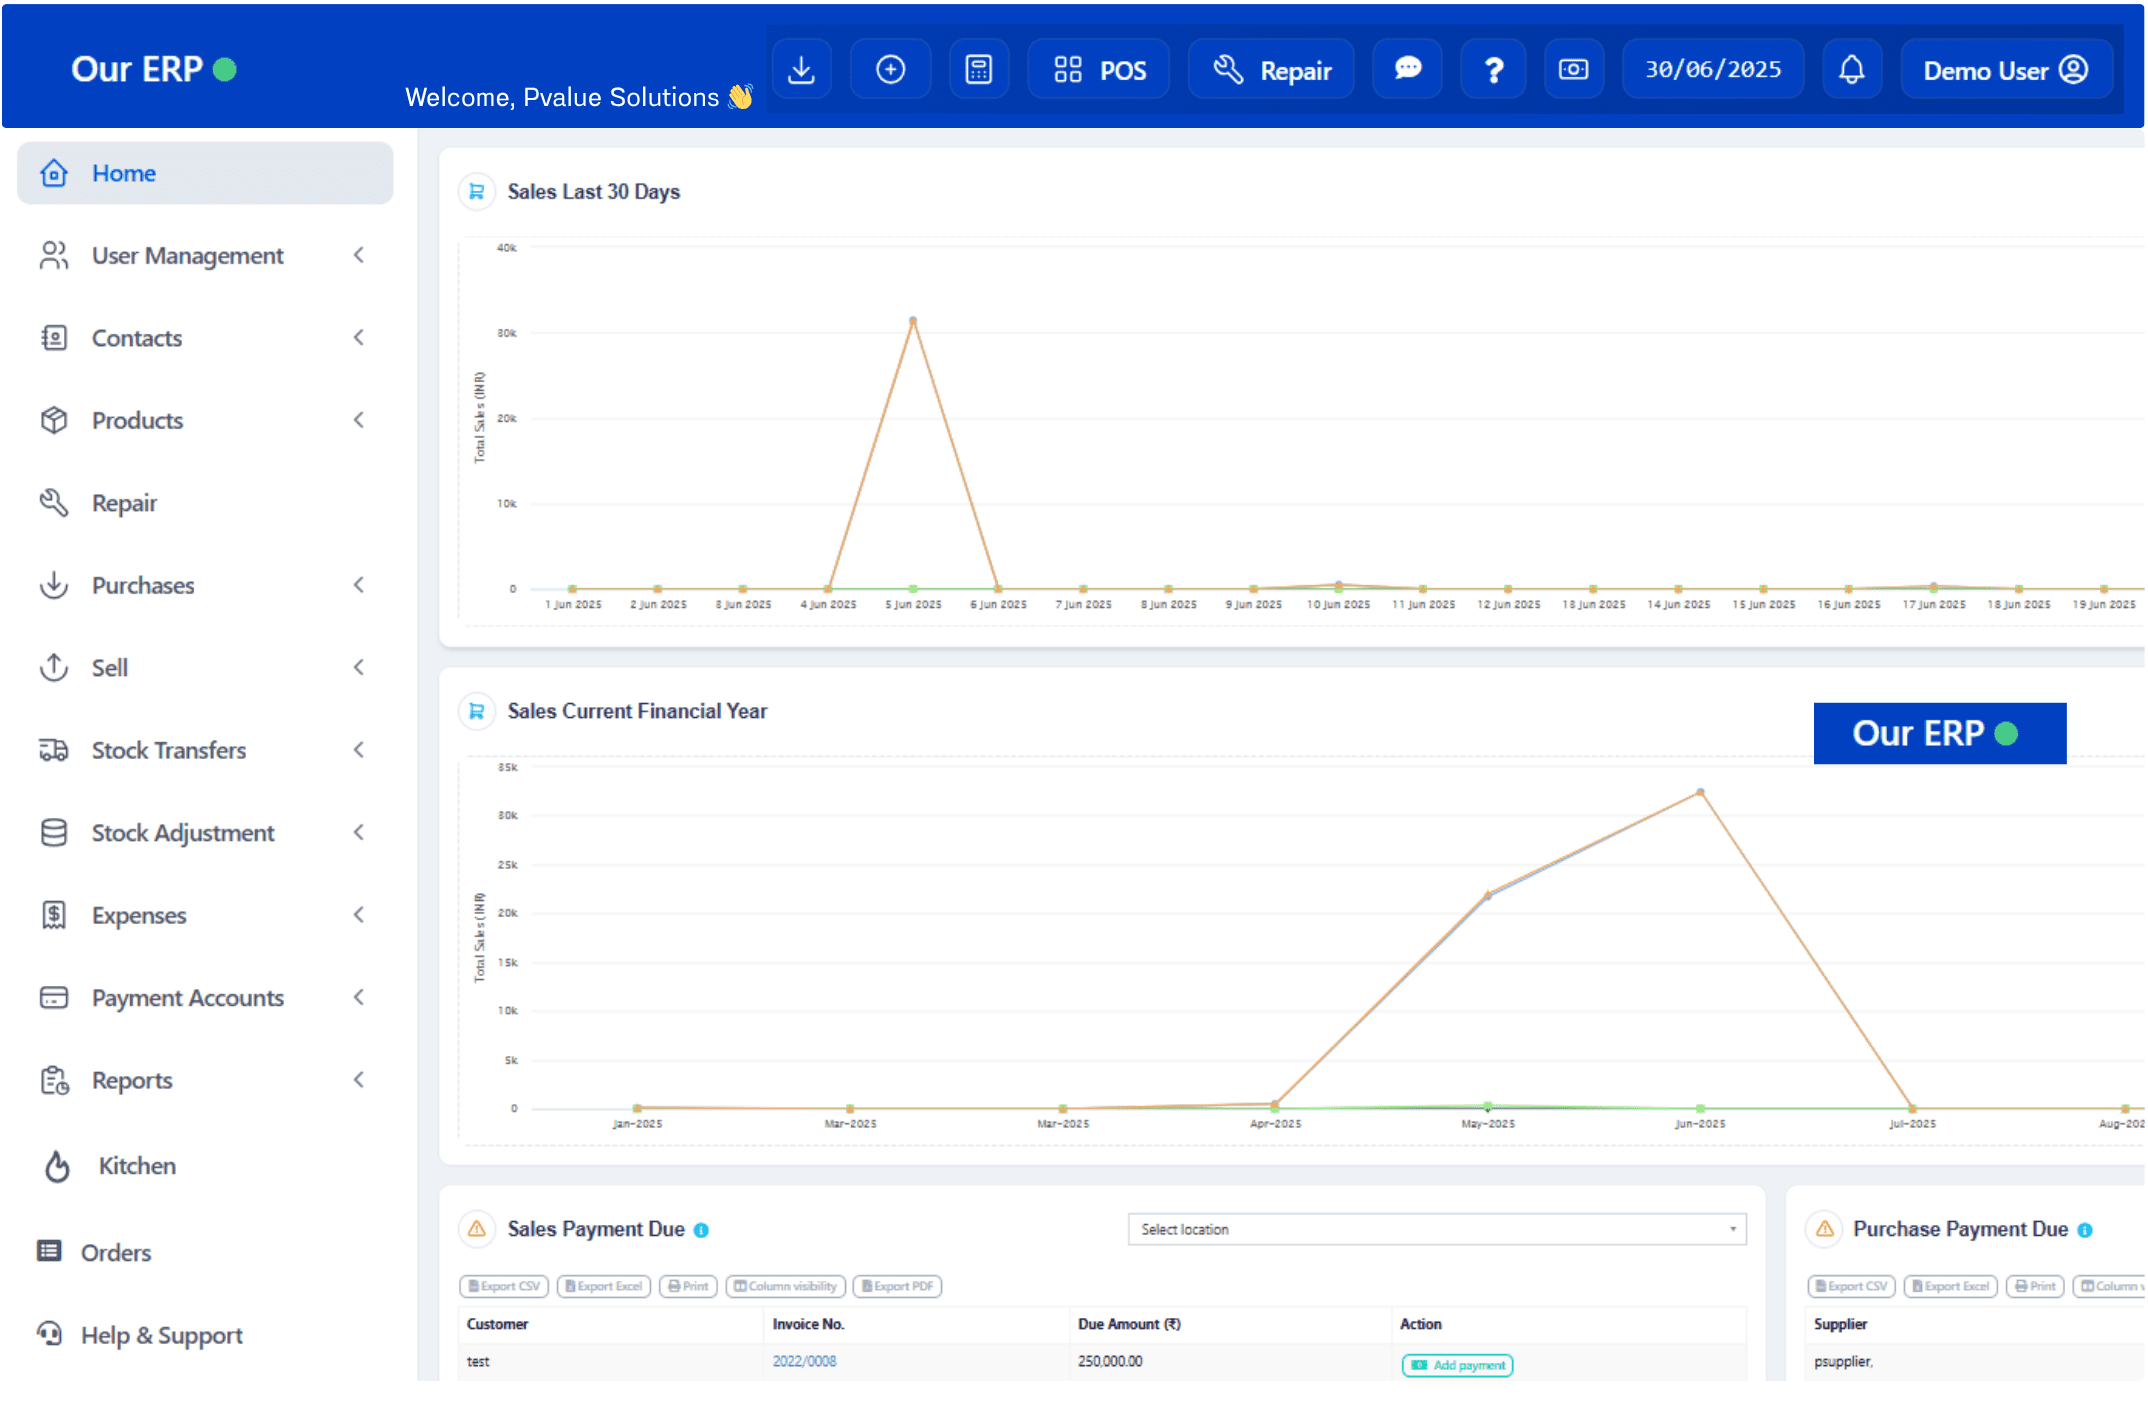The width and height of the screenshot is (2148, 1410).
Task: Click the plus icon to create a new record
Action: click(890, 69)
